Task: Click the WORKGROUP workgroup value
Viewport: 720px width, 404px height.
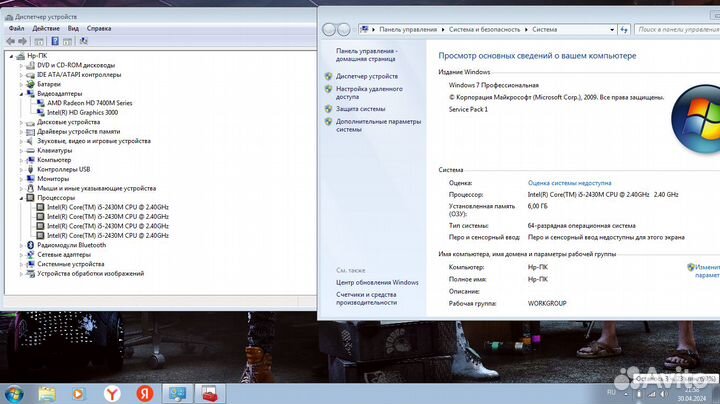Action: (547, 303)
